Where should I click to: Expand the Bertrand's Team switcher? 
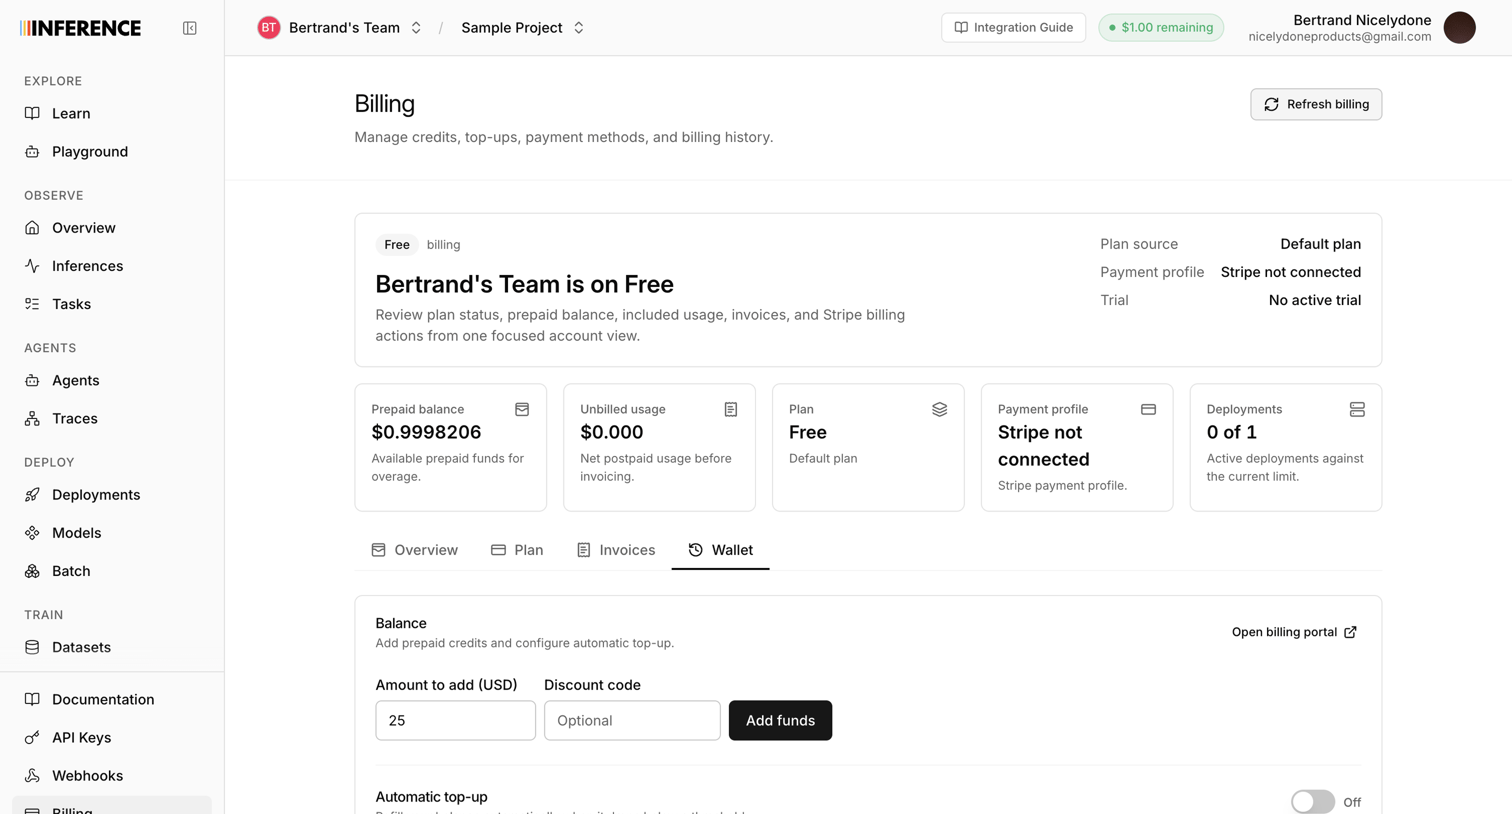(x=416, y=28)
